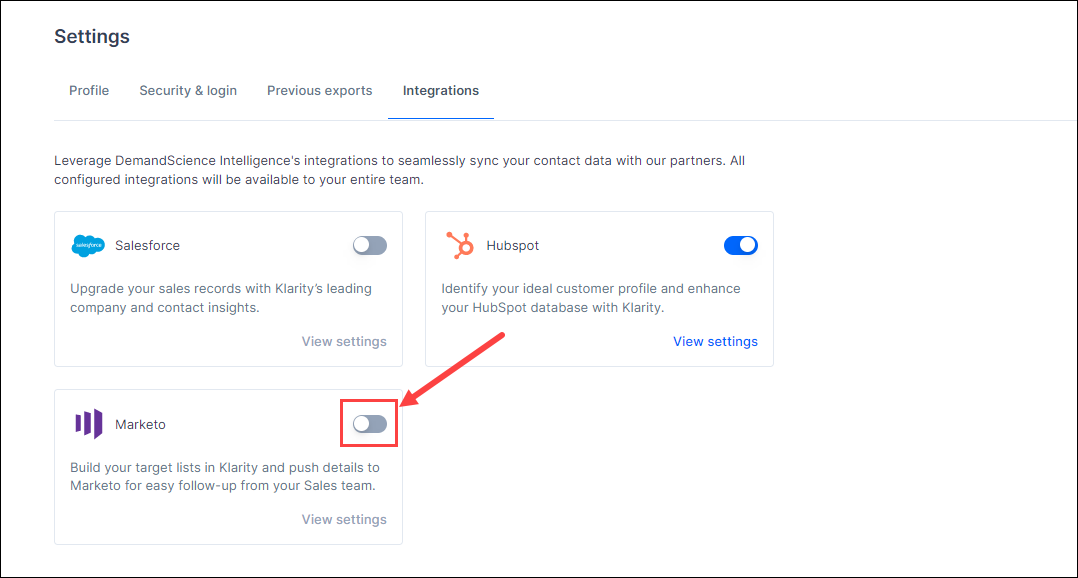Open View settings for Salesforce

(x=344, y=342)
